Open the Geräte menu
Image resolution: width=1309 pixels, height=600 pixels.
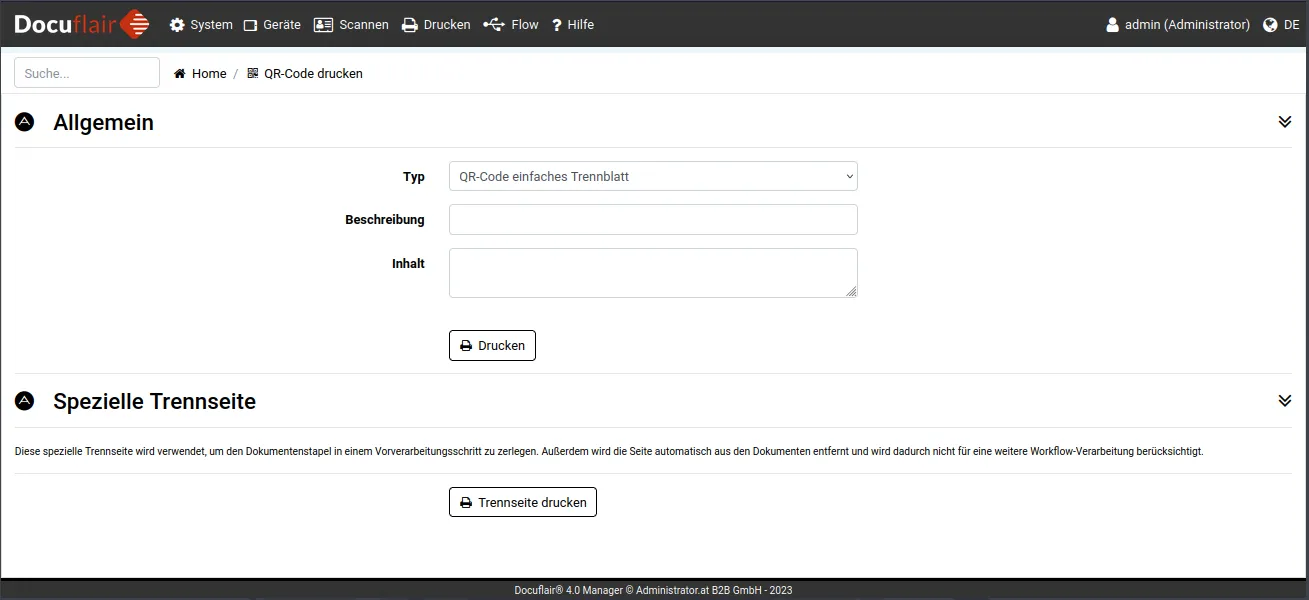pyautogui.click(x=272, y=25)
